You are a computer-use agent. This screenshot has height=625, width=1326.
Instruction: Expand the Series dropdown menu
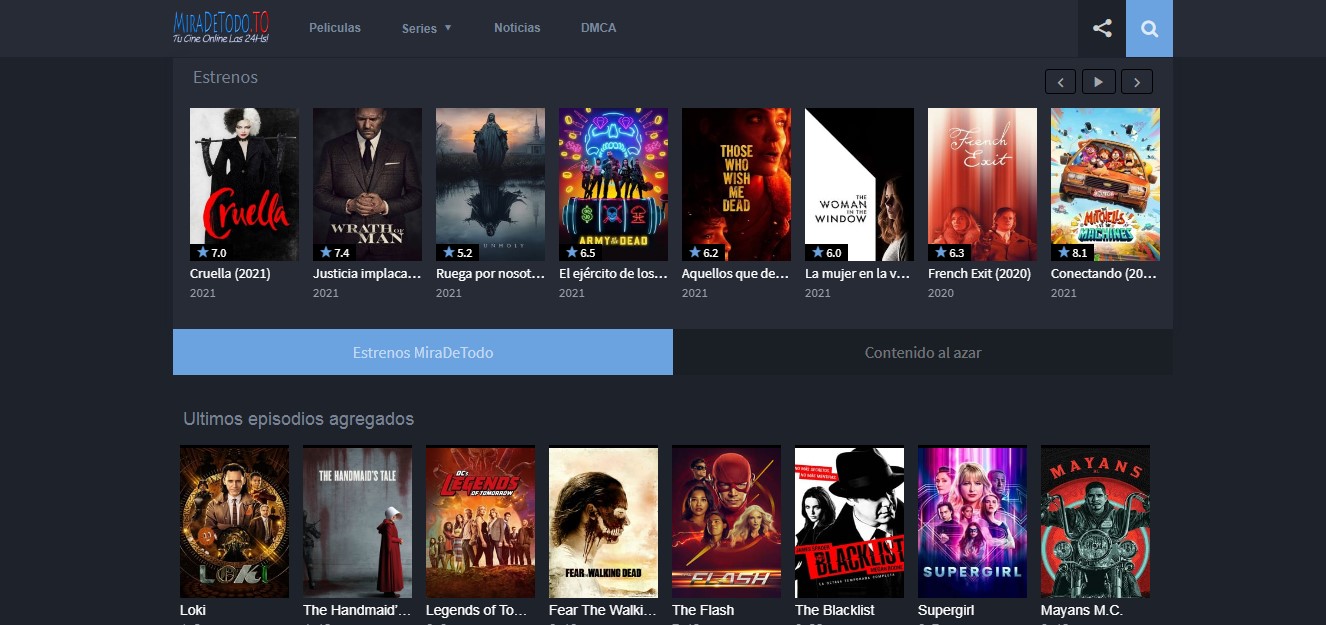(427, 28)
